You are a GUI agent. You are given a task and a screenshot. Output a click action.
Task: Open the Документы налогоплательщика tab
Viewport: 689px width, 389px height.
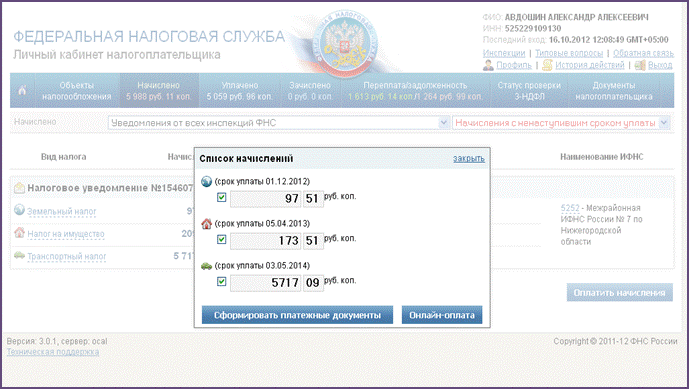point(613,91)
